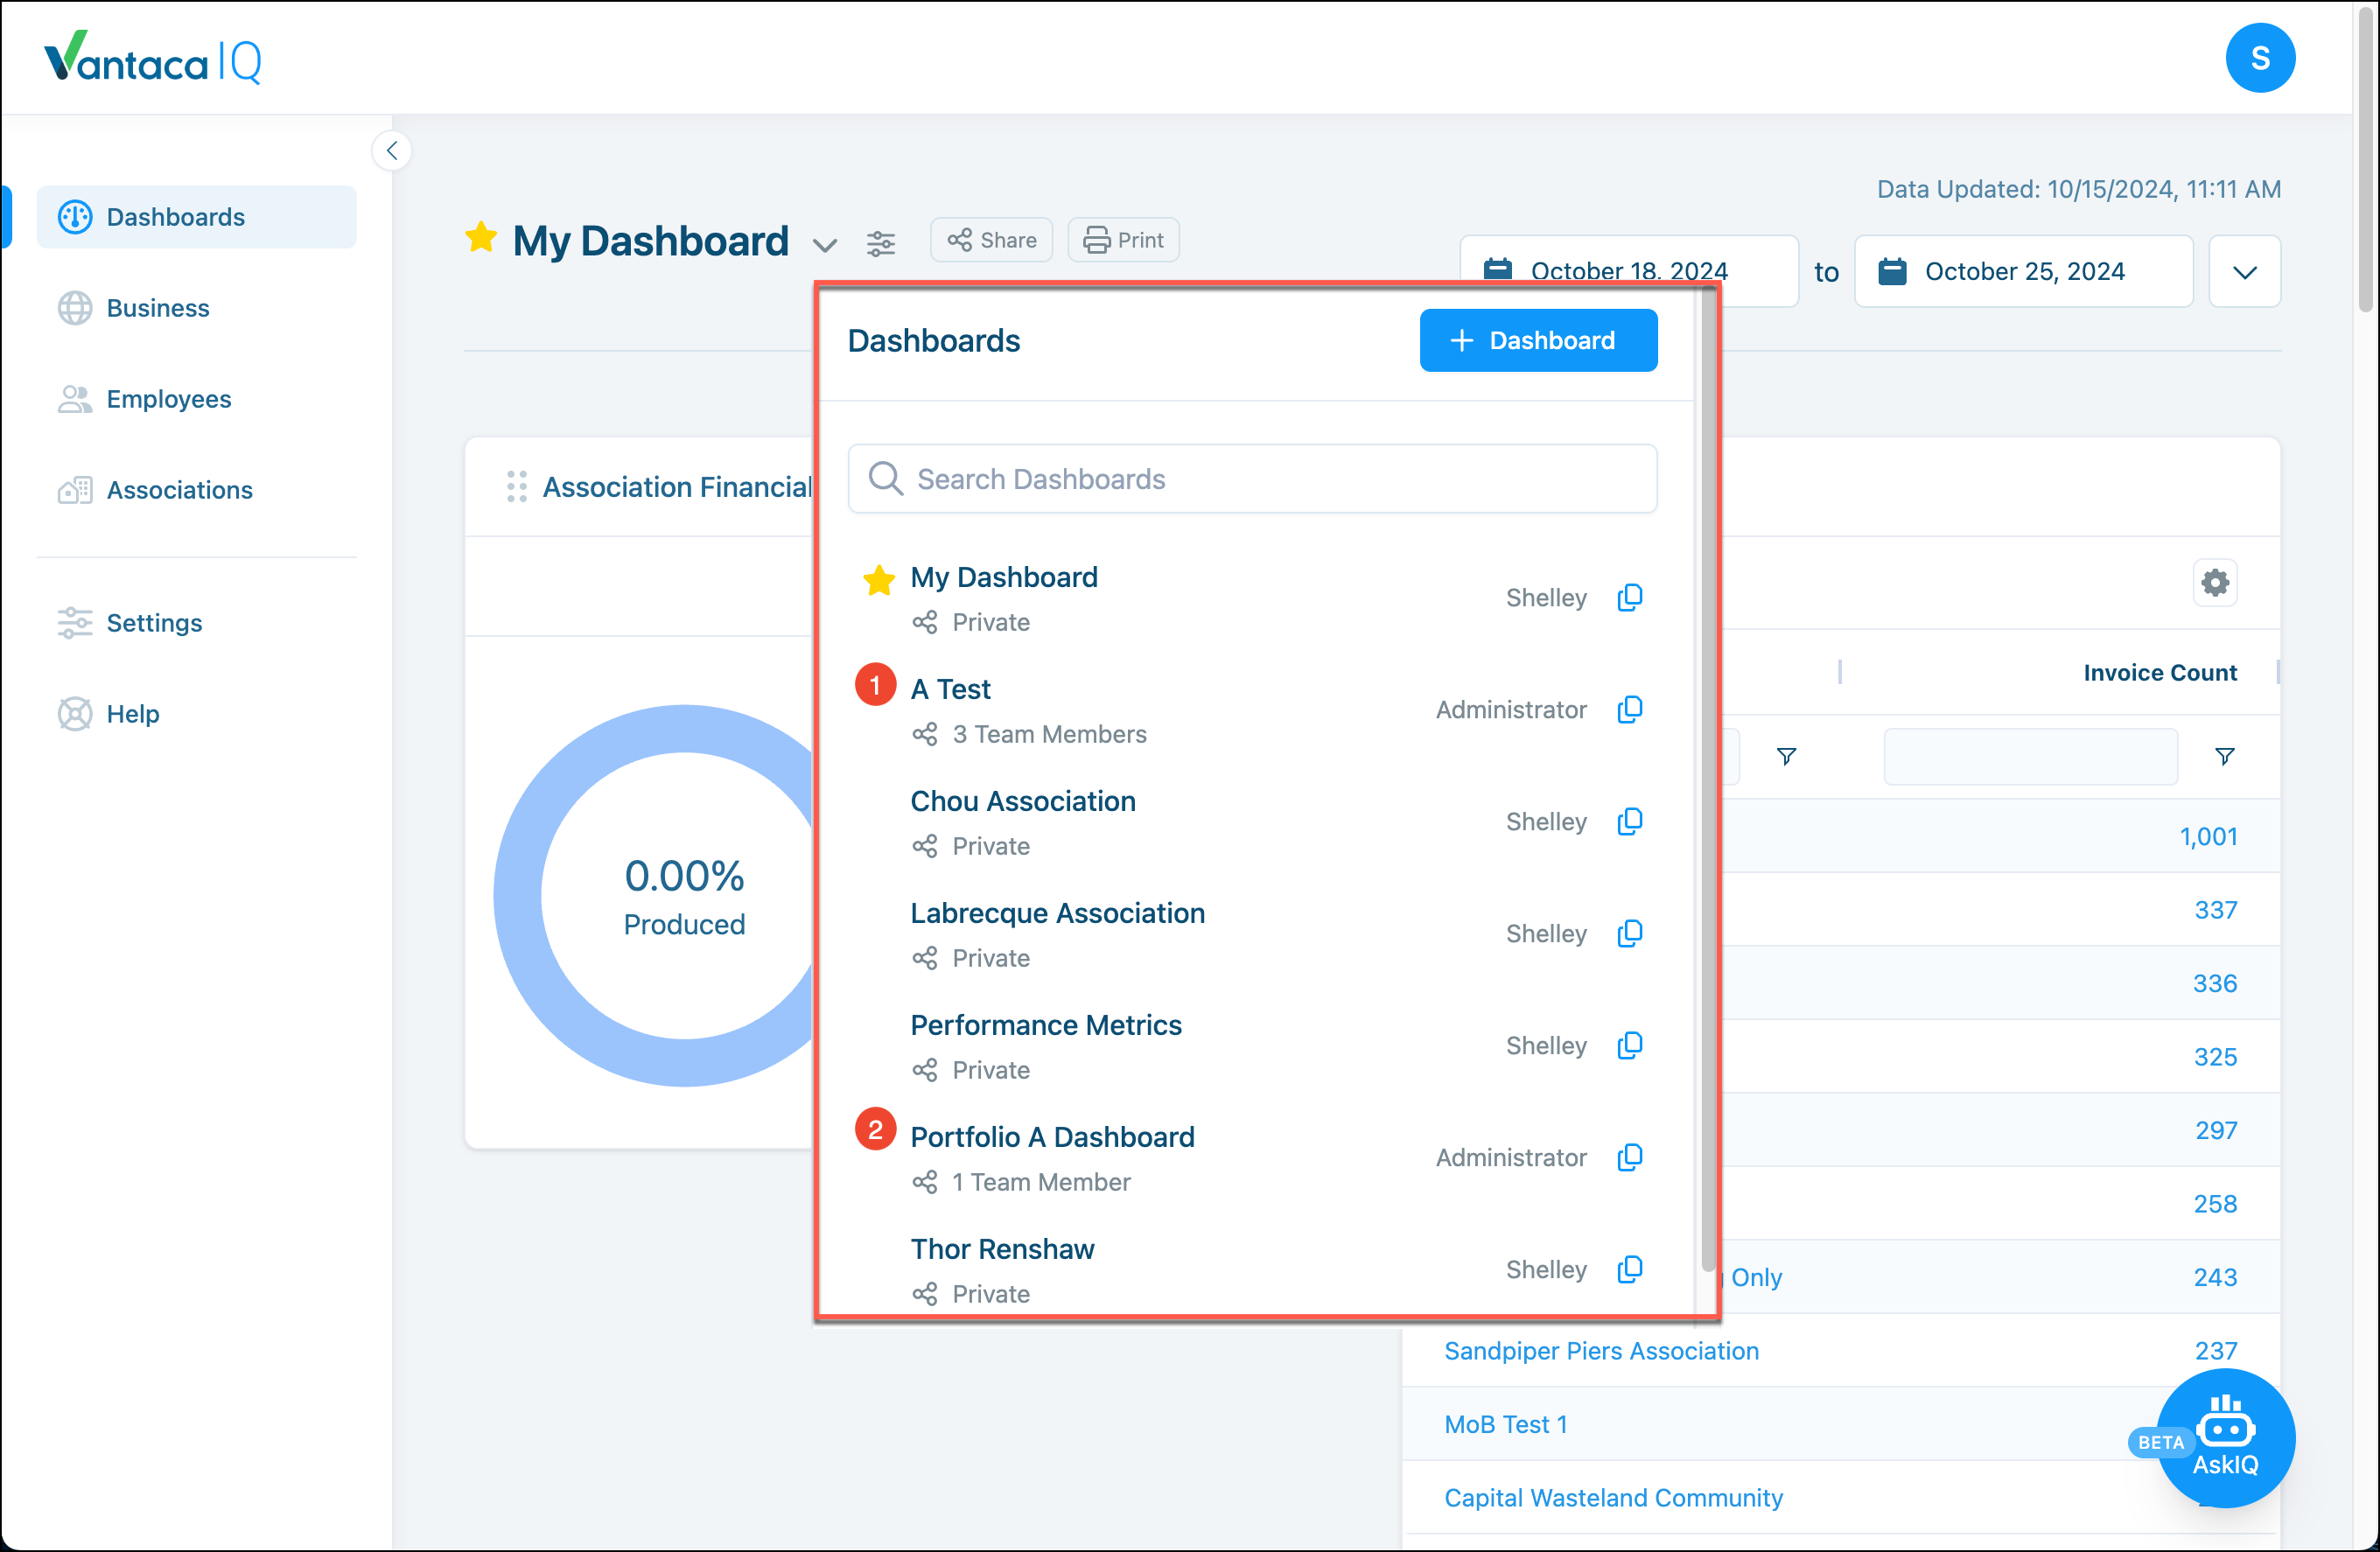The height and width of the screenshot is (1552, 2380).
Task: Click the + Dashboard button
Action: 1538,340
